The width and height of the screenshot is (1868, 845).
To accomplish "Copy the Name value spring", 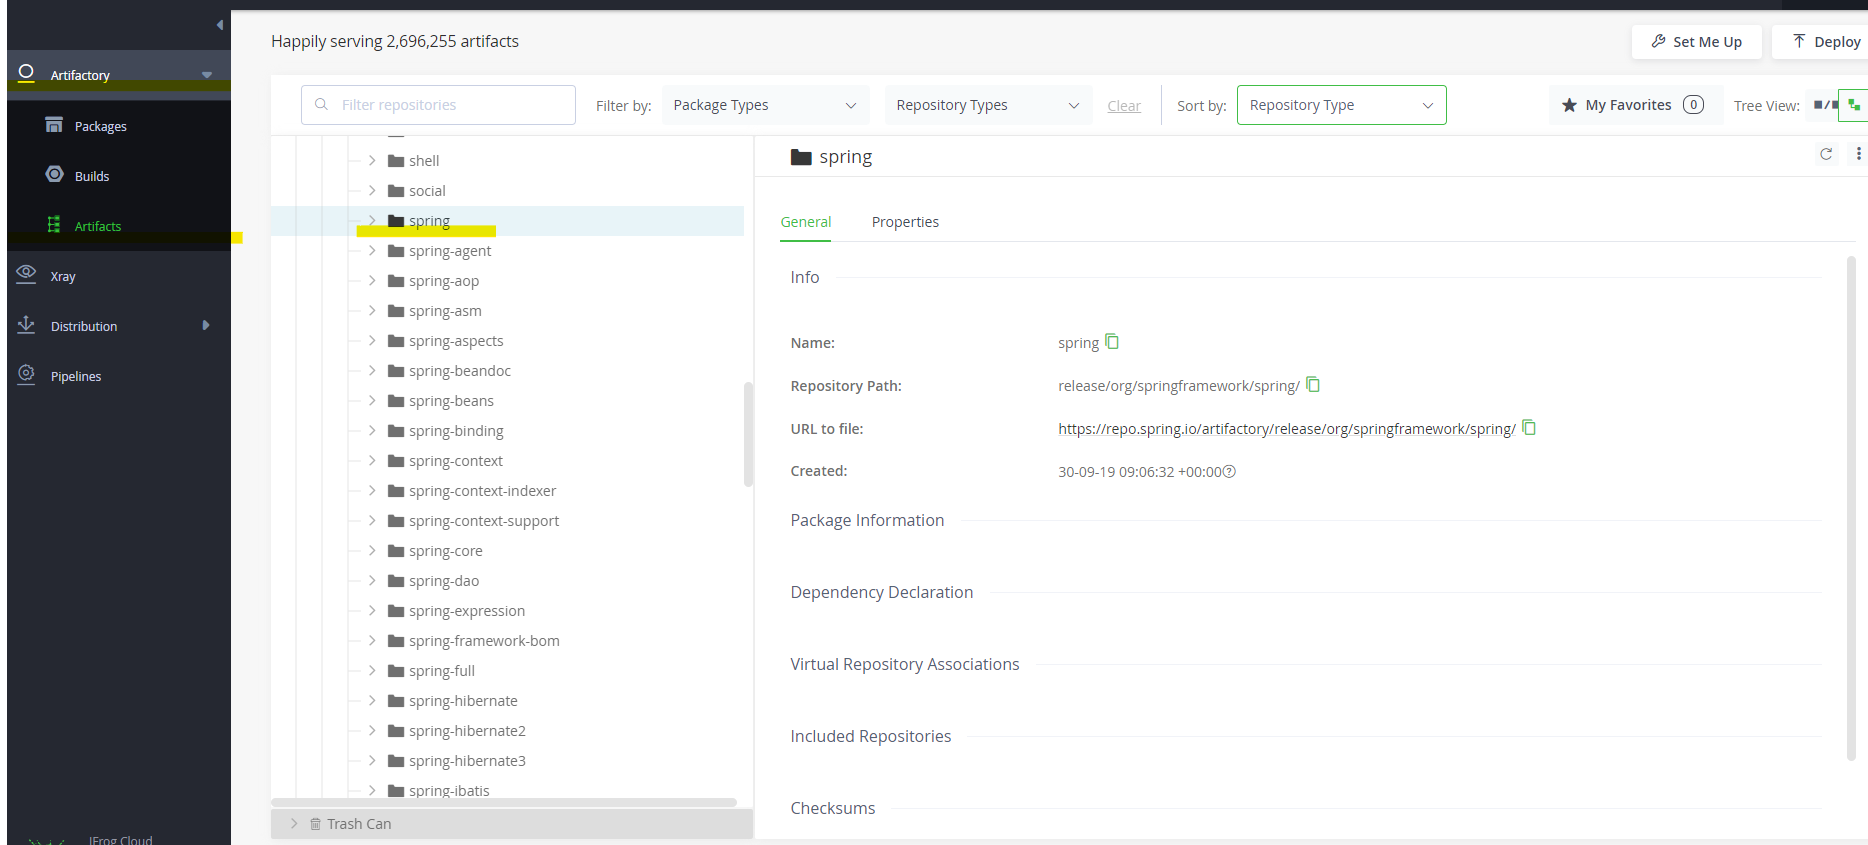I will click(1112, 342).
